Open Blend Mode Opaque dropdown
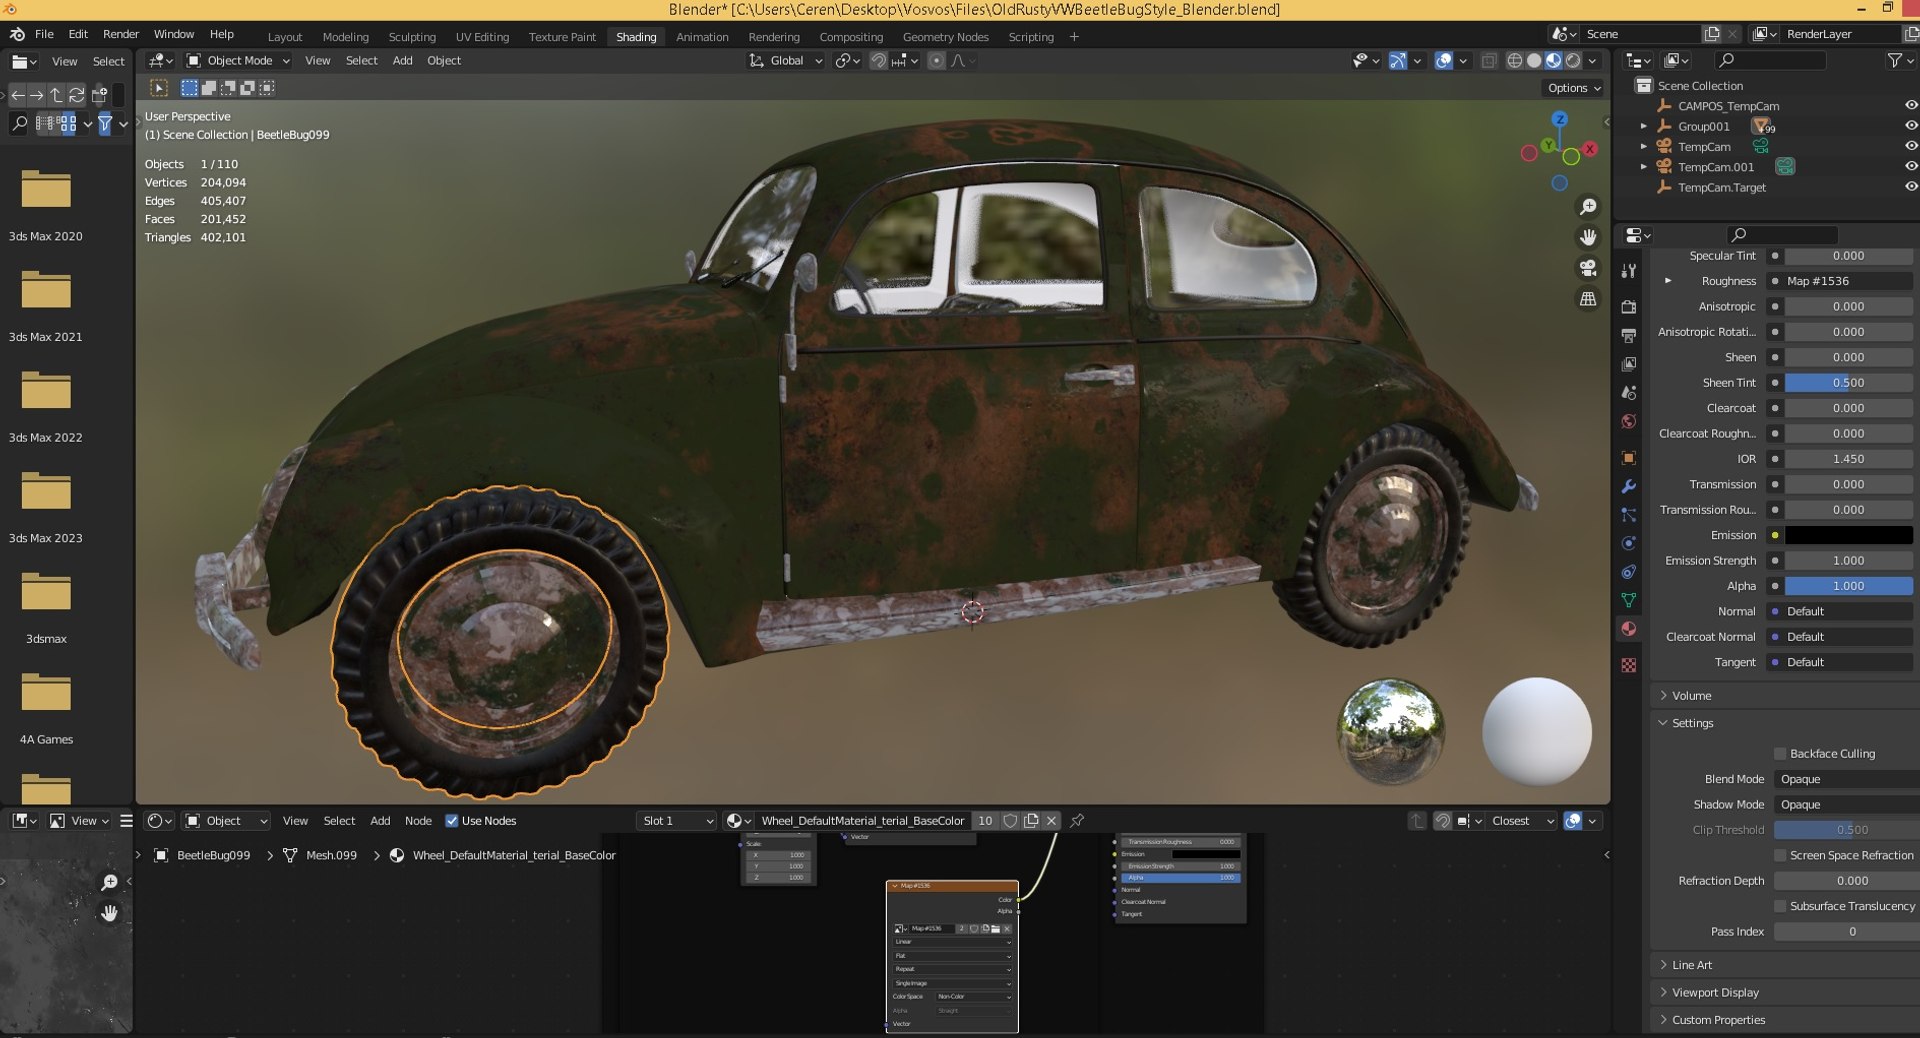The image size is (1920, 1038). point(1846,780)
